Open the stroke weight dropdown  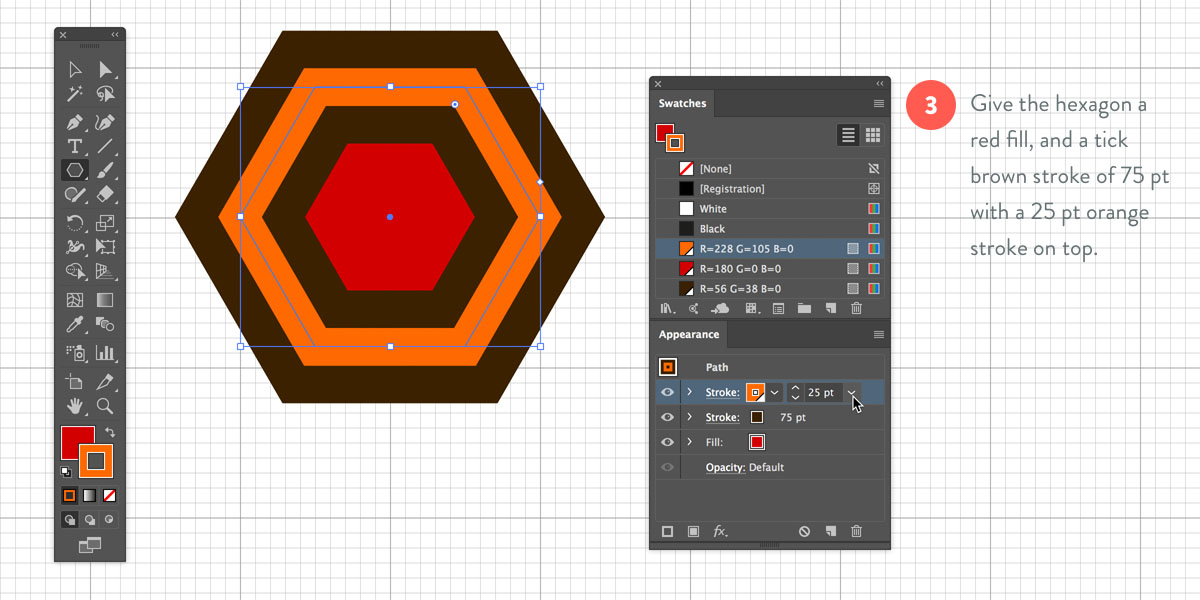852,393
